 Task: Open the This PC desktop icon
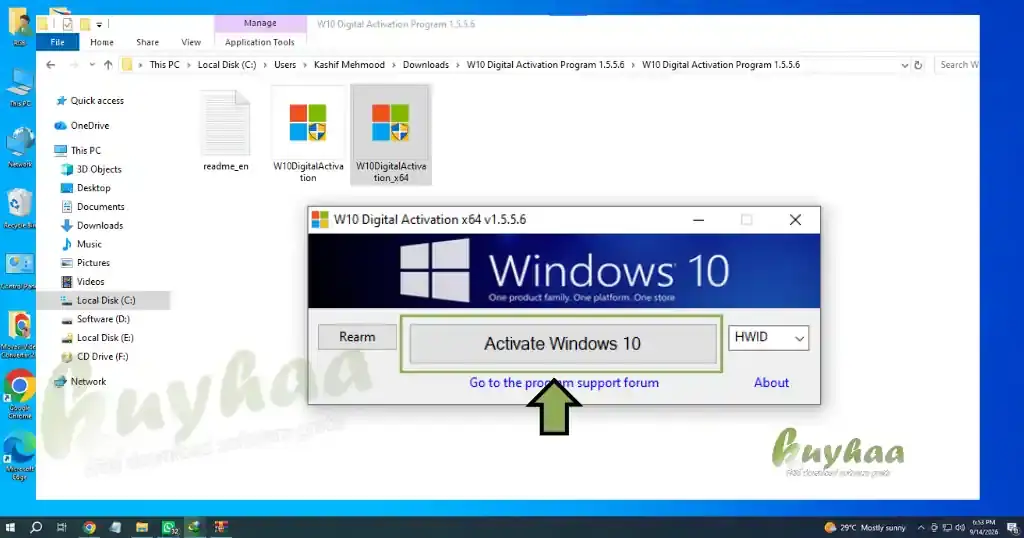pyautogui.click(x=20, y=87)
